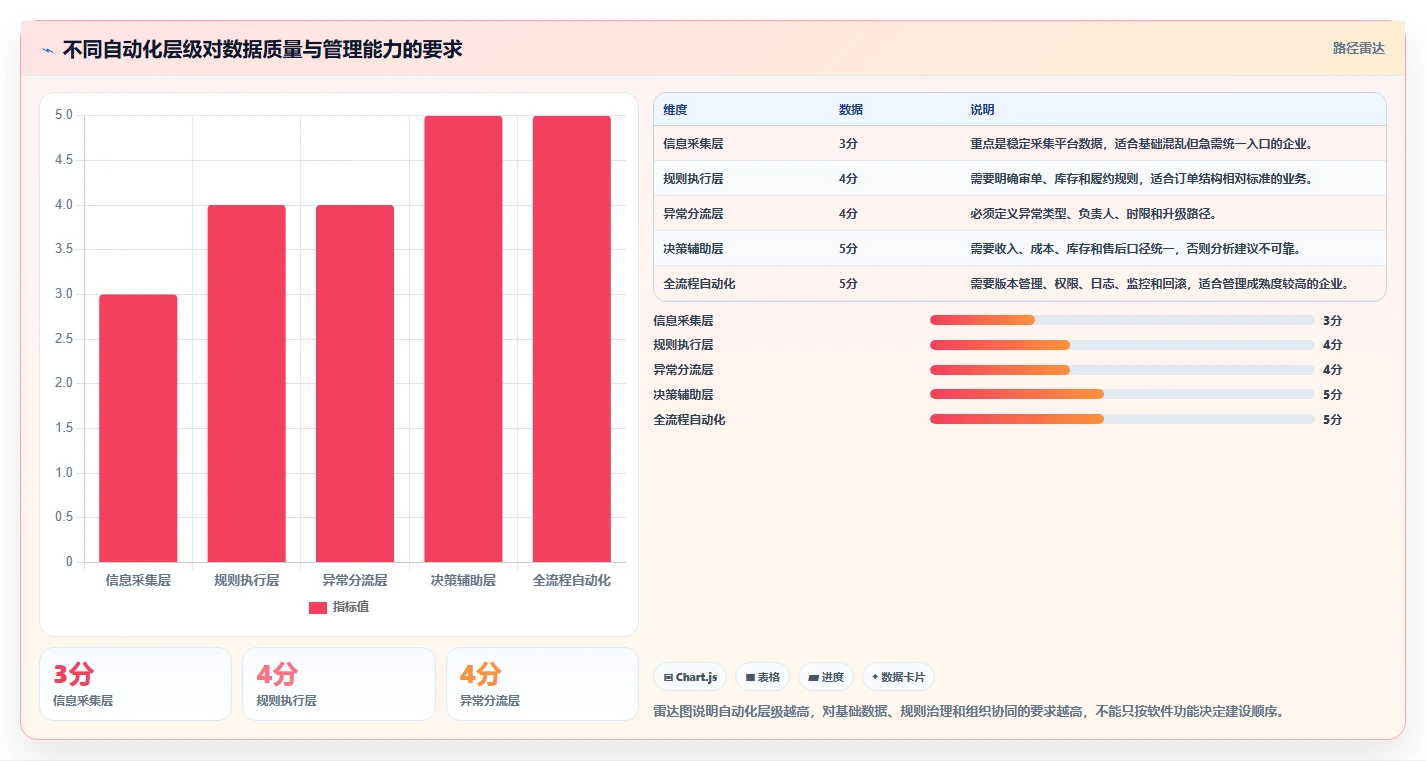Click the 5.0 y-axis tick label

pos(63,115)
